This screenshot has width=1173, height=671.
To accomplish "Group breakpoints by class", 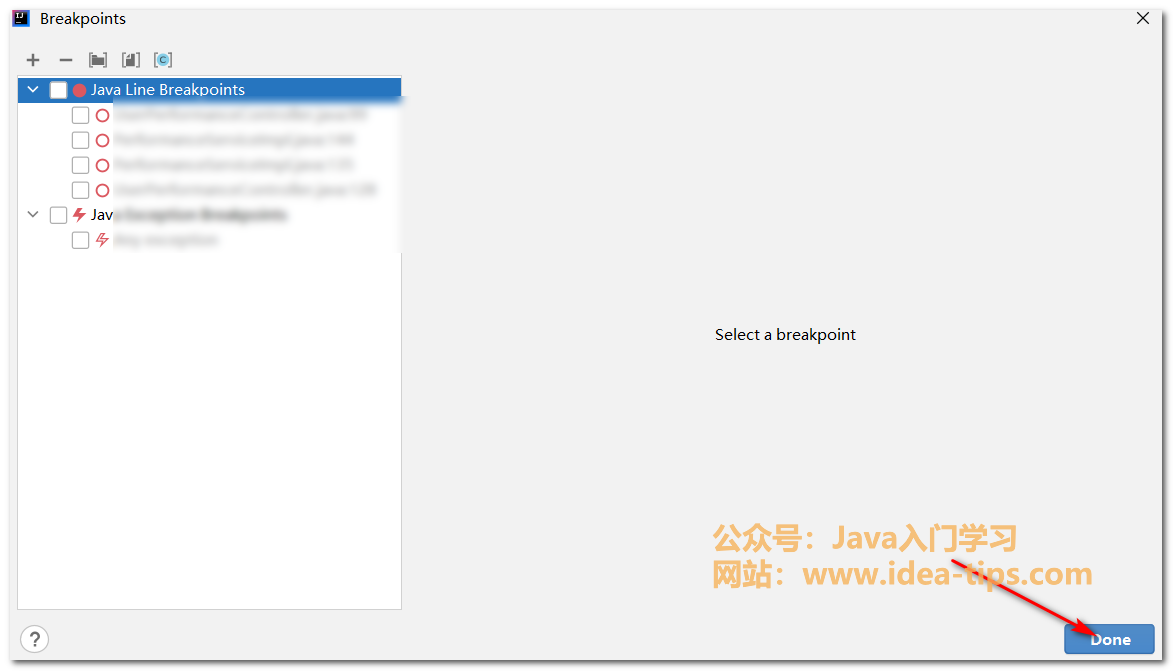I will (x=163, y=60).
